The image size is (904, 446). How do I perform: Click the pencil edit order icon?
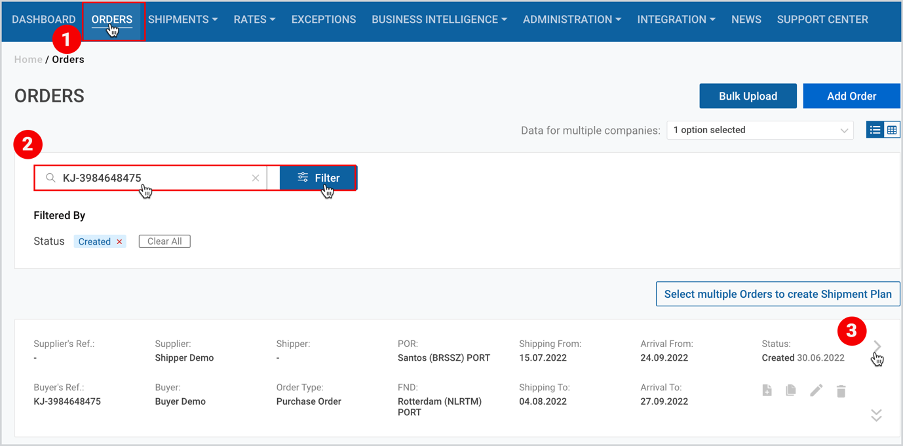pos(816,391)
